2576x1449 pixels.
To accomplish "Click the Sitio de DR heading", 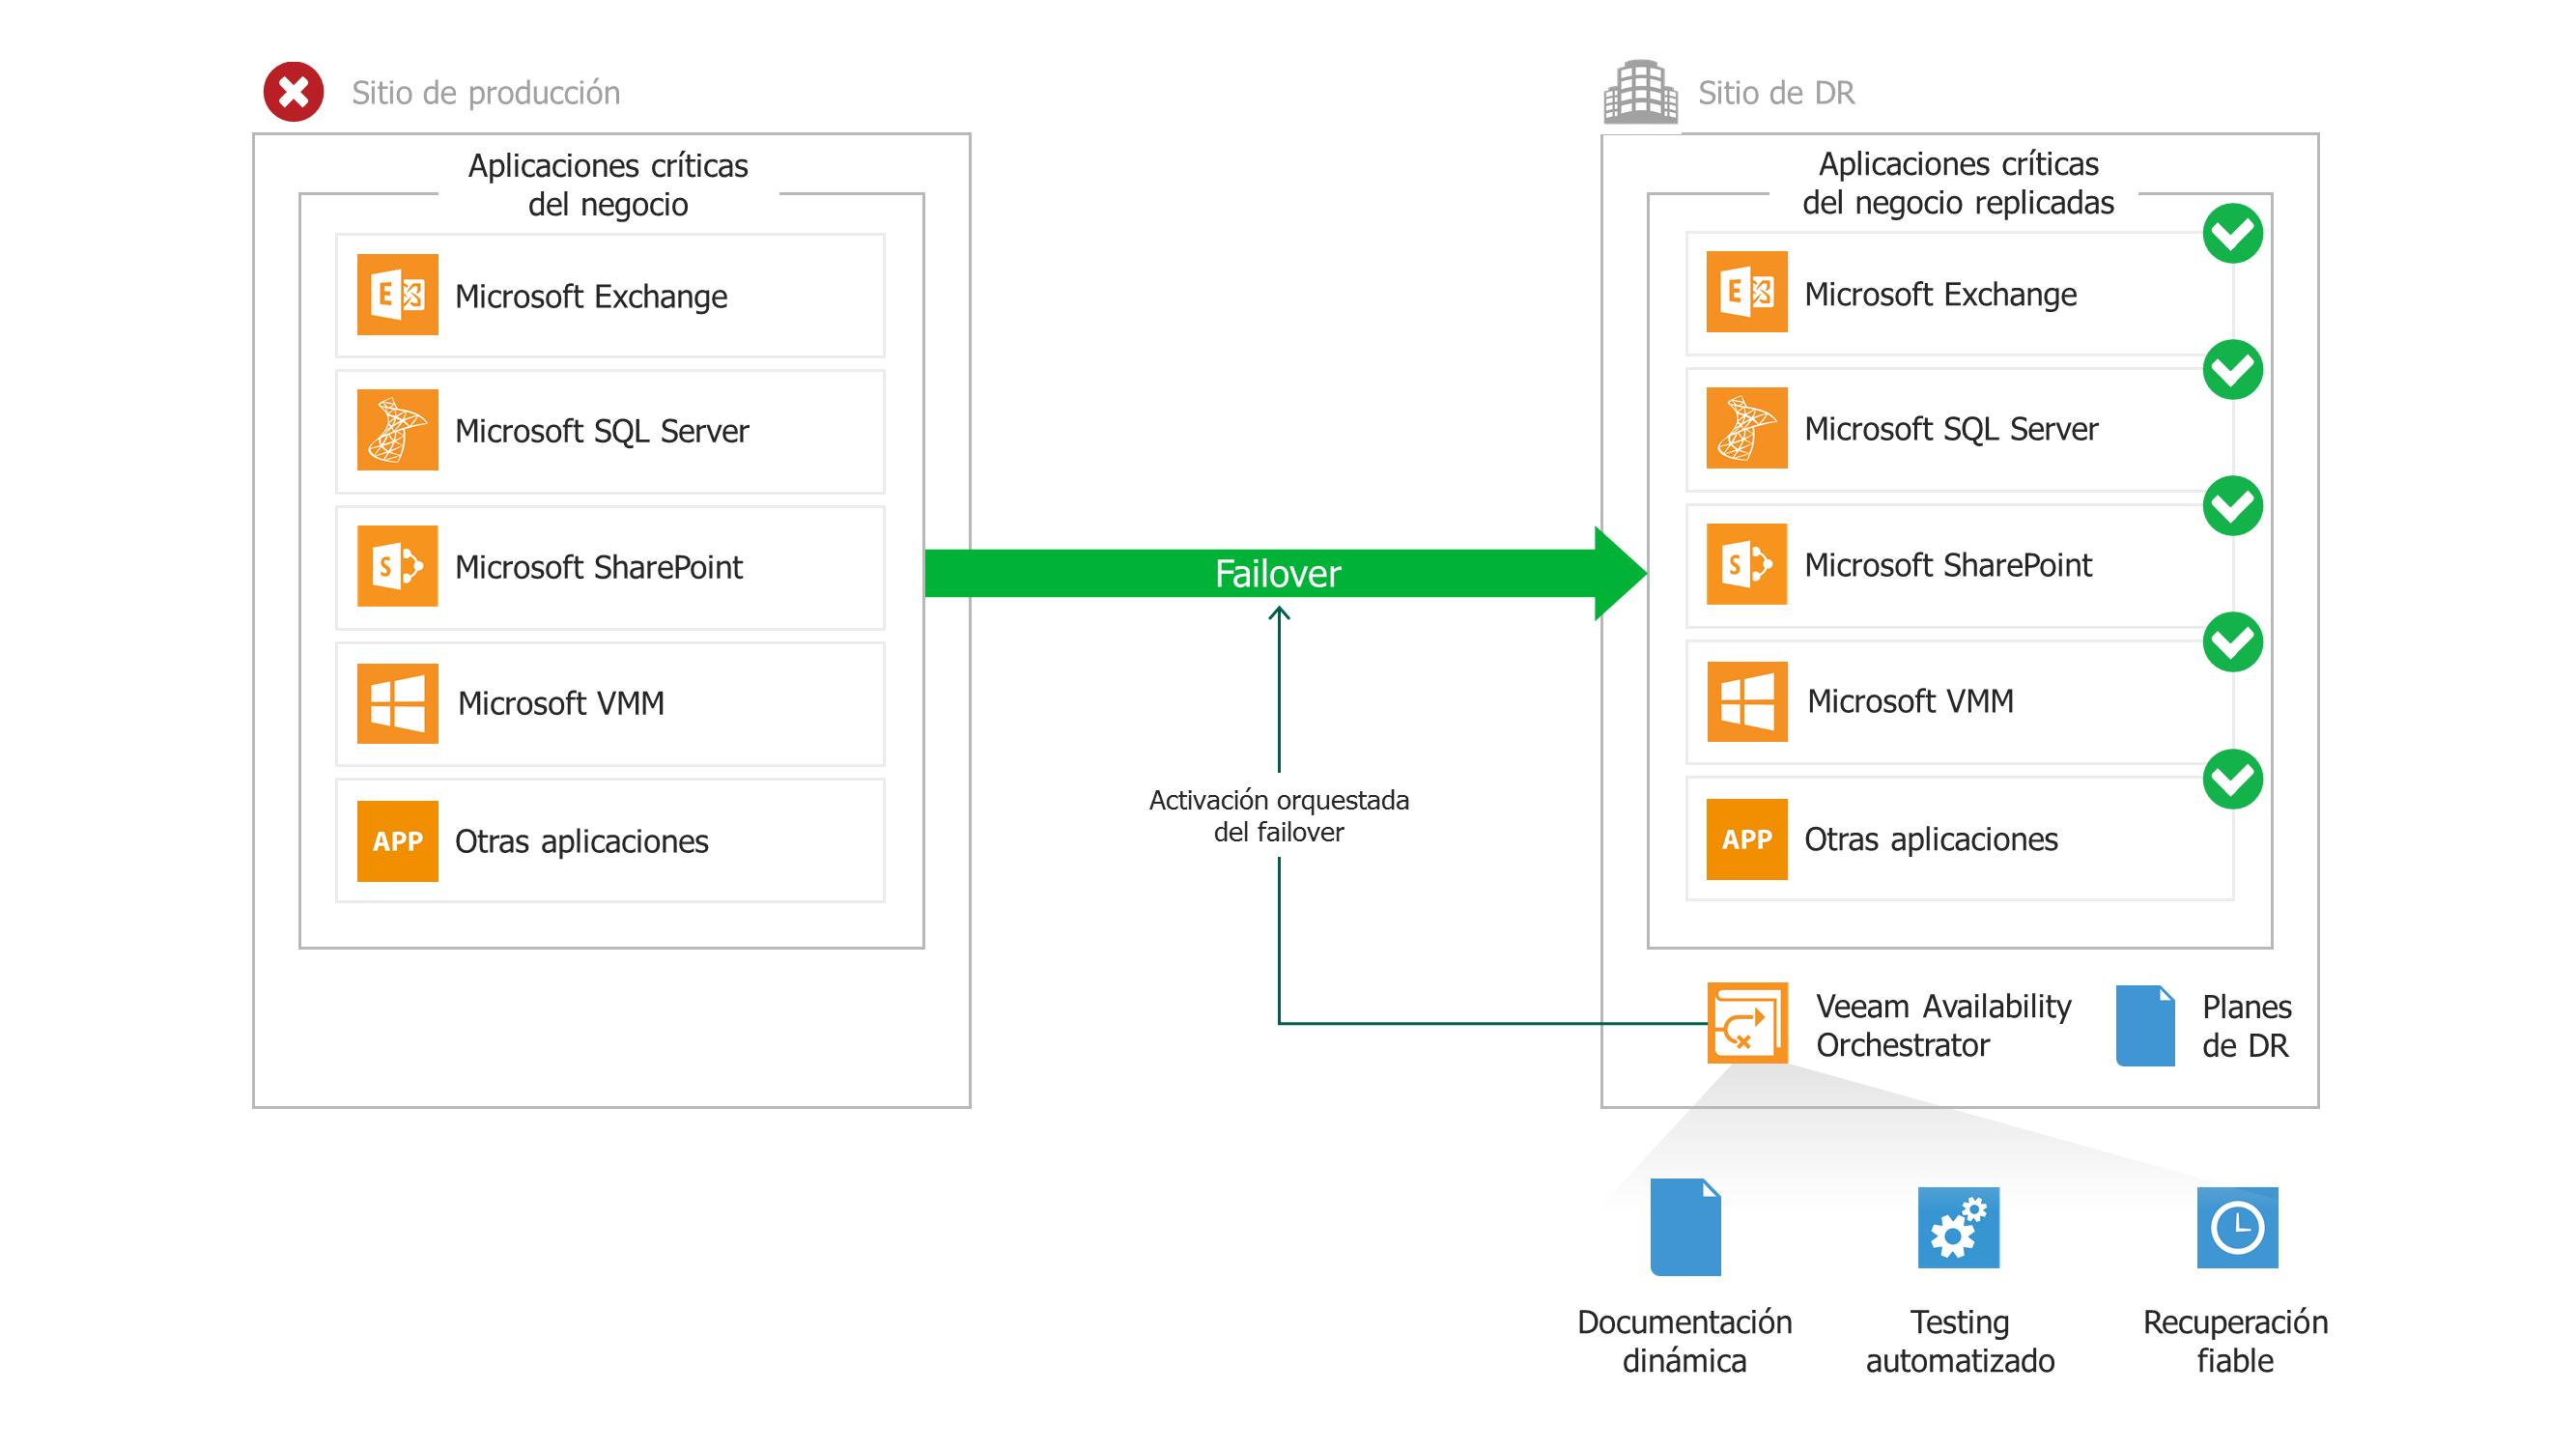I will 1775,93.
